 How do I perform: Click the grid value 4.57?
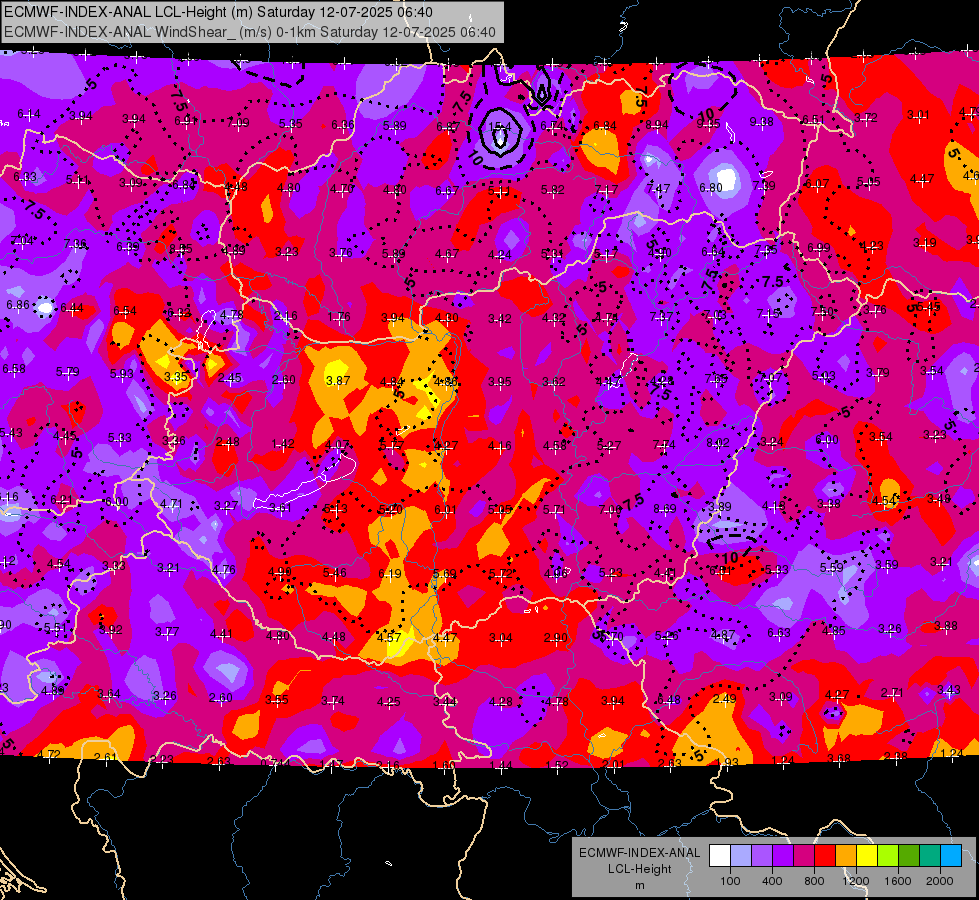pyautogui.click(x=389, y=637)
